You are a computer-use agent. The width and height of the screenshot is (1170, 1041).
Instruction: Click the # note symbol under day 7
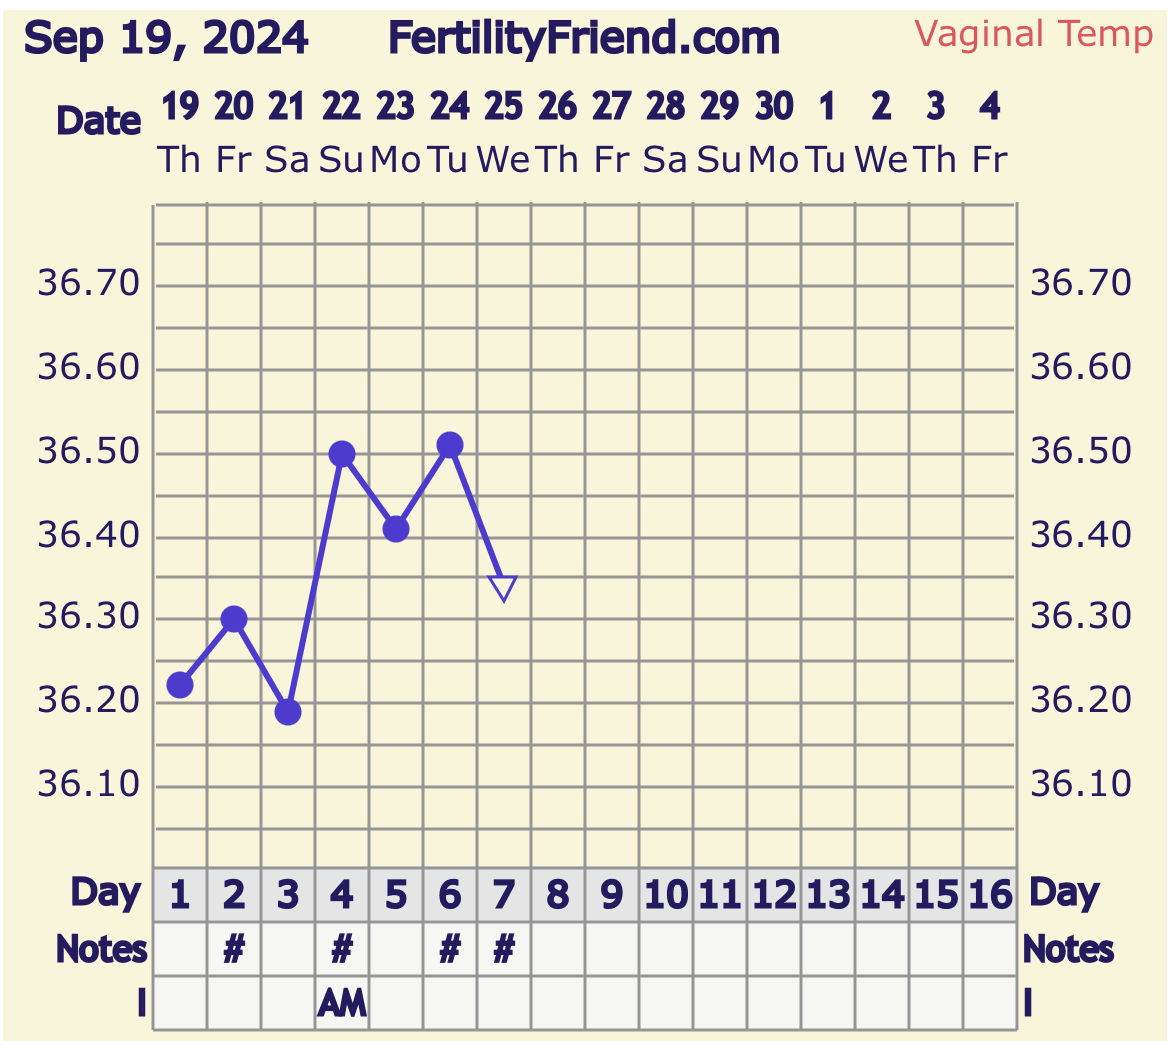504,949
